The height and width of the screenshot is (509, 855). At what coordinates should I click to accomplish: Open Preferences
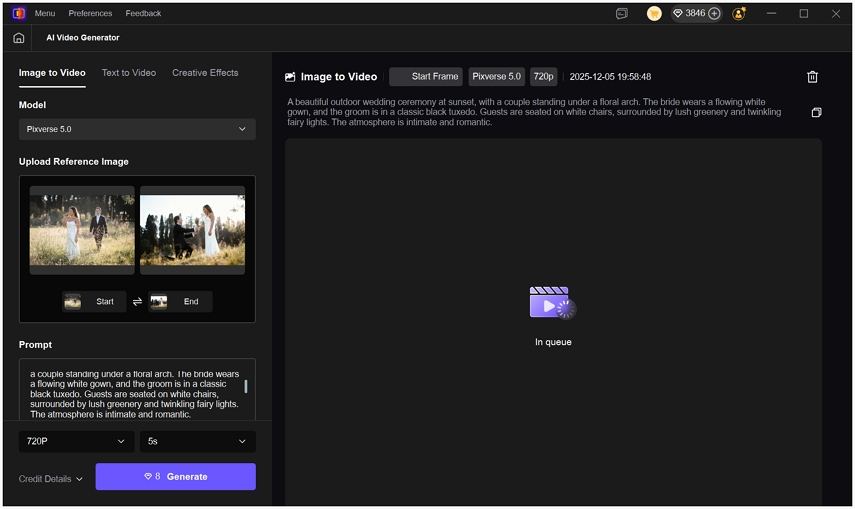[x=90, y=13]
